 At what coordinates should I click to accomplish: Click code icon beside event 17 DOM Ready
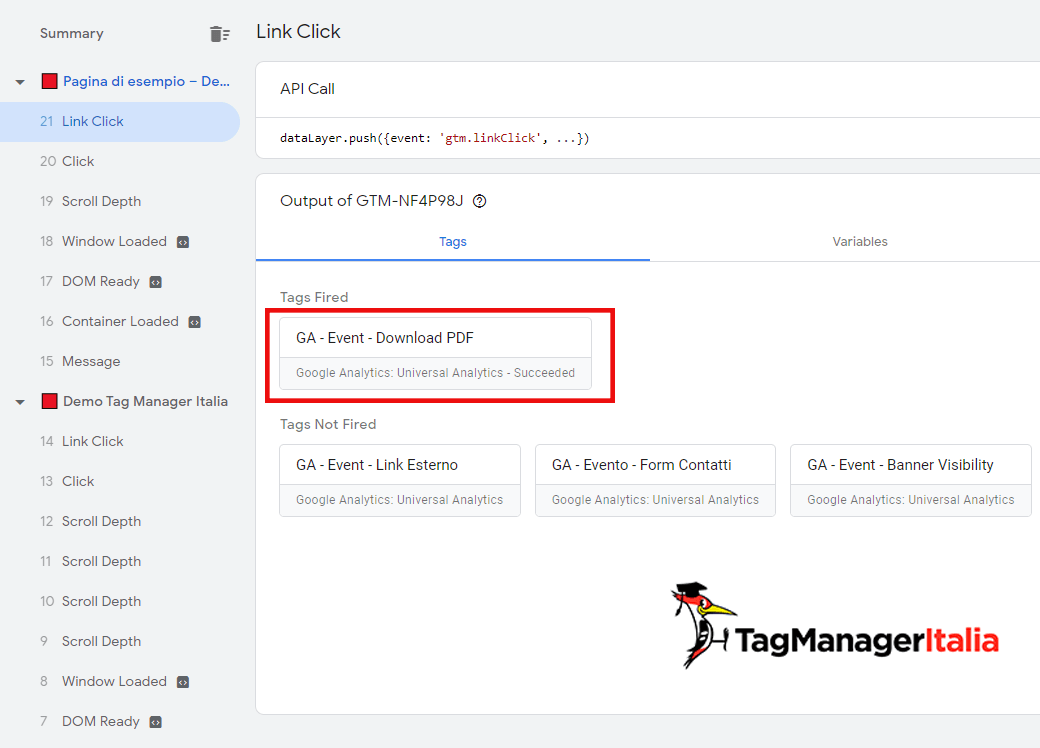pos(156,282)
